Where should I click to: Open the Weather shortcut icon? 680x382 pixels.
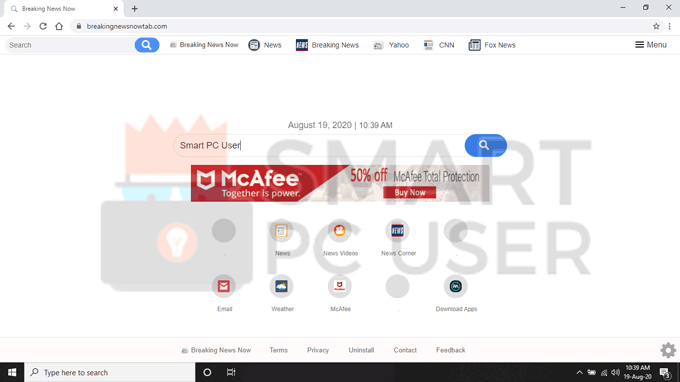[x=281, y=286]
